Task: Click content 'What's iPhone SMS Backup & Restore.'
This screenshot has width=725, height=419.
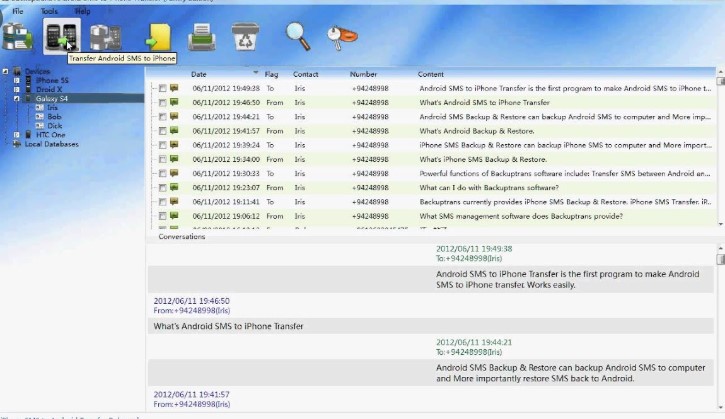Action: (x=483, y=159)
